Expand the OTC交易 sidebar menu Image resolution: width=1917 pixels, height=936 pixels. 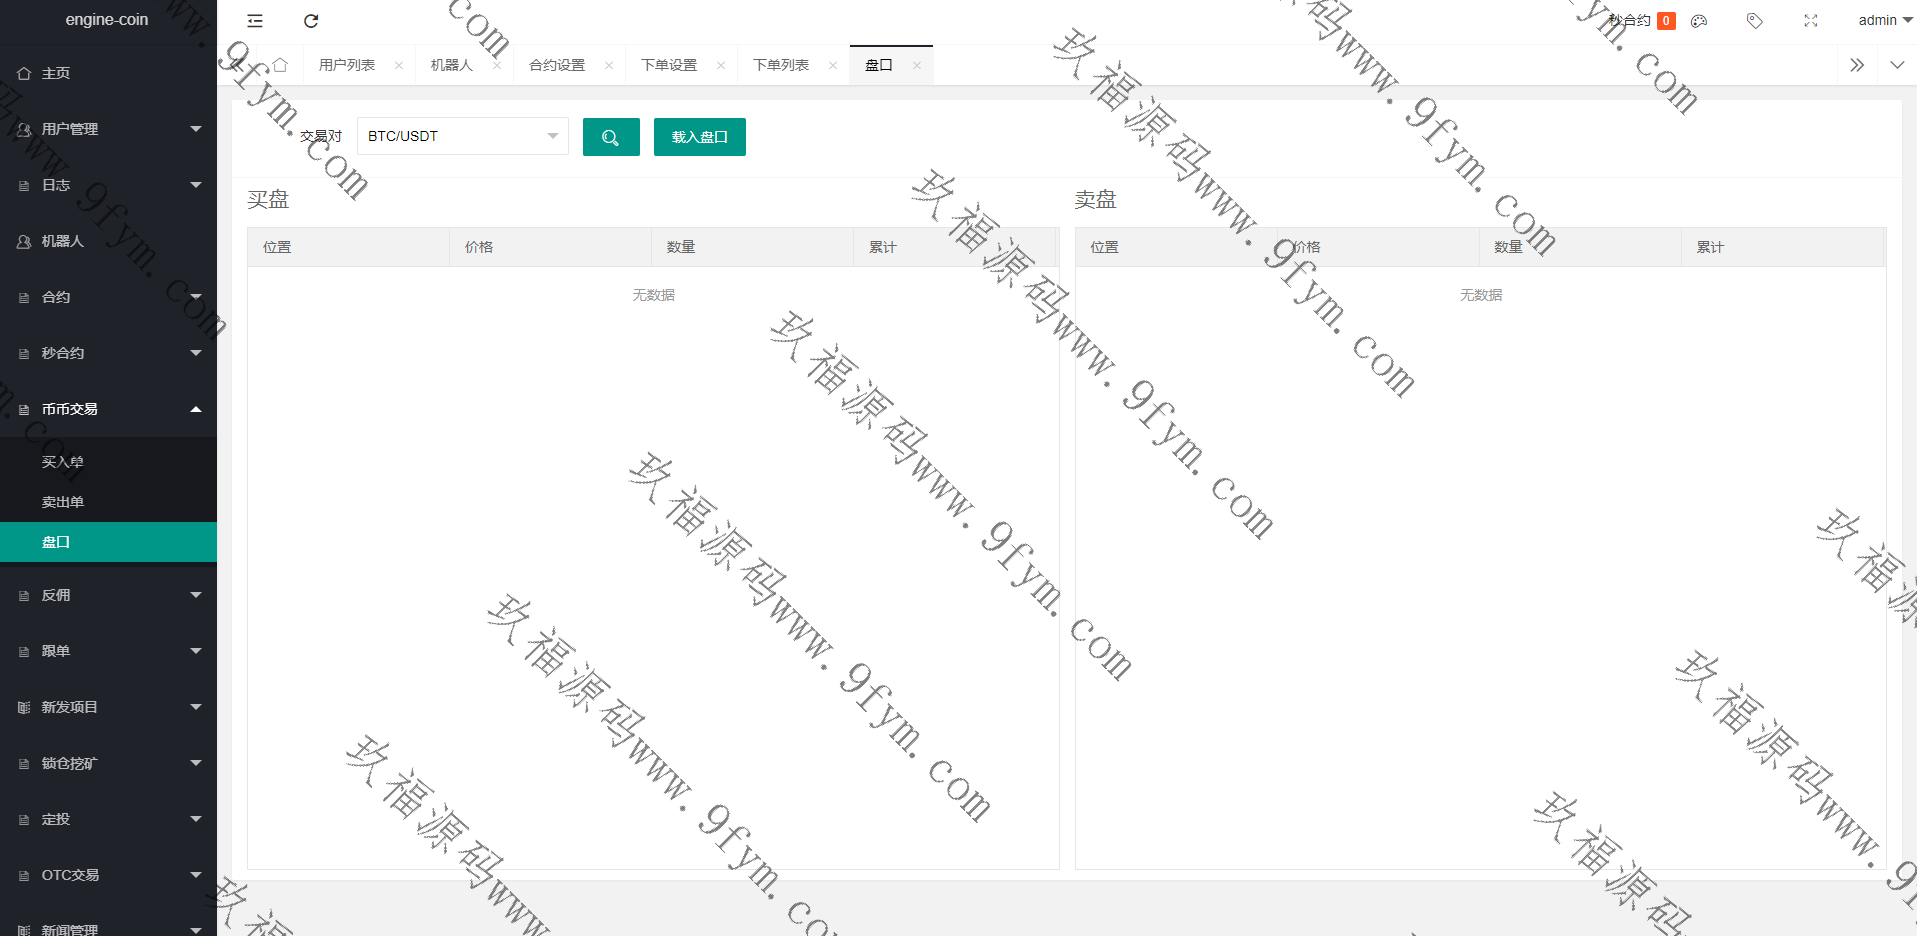[108, 875]
